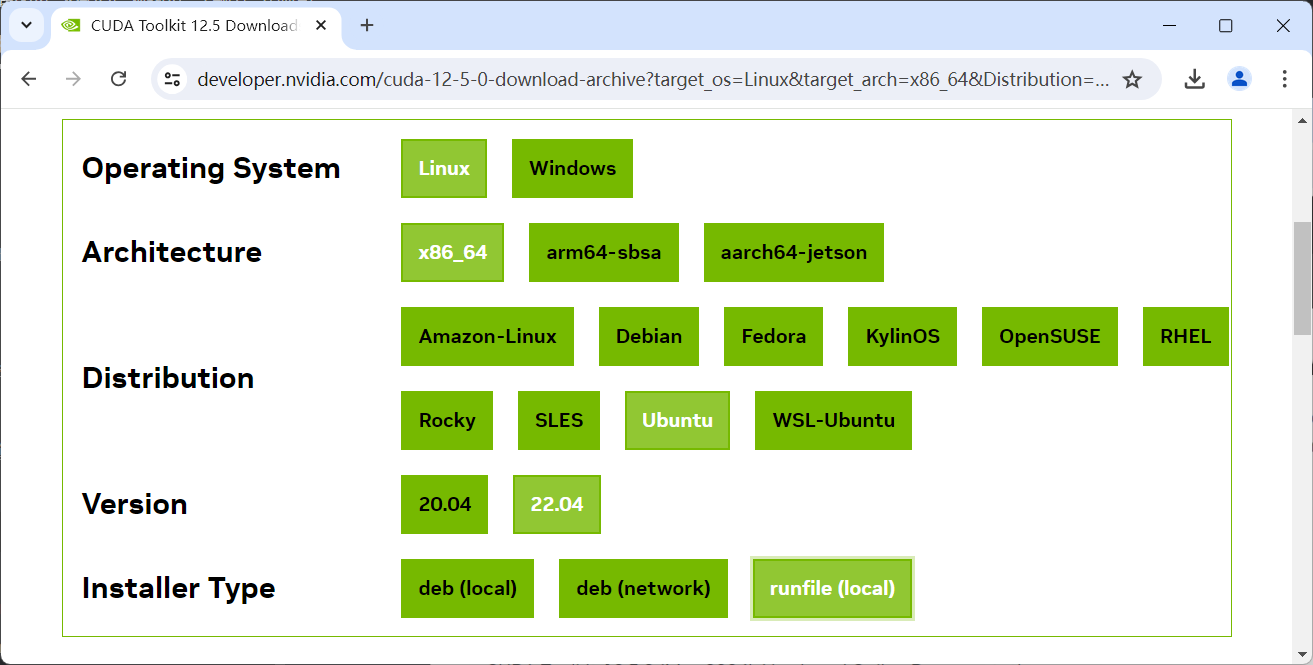Select the Debian distribution
Screen dimensions: 1313x665
648,336
